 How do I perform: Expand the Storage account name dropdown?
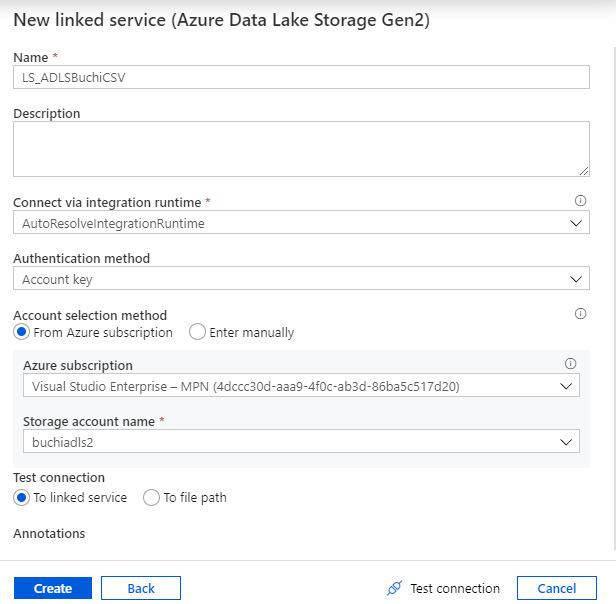[300, 441]
